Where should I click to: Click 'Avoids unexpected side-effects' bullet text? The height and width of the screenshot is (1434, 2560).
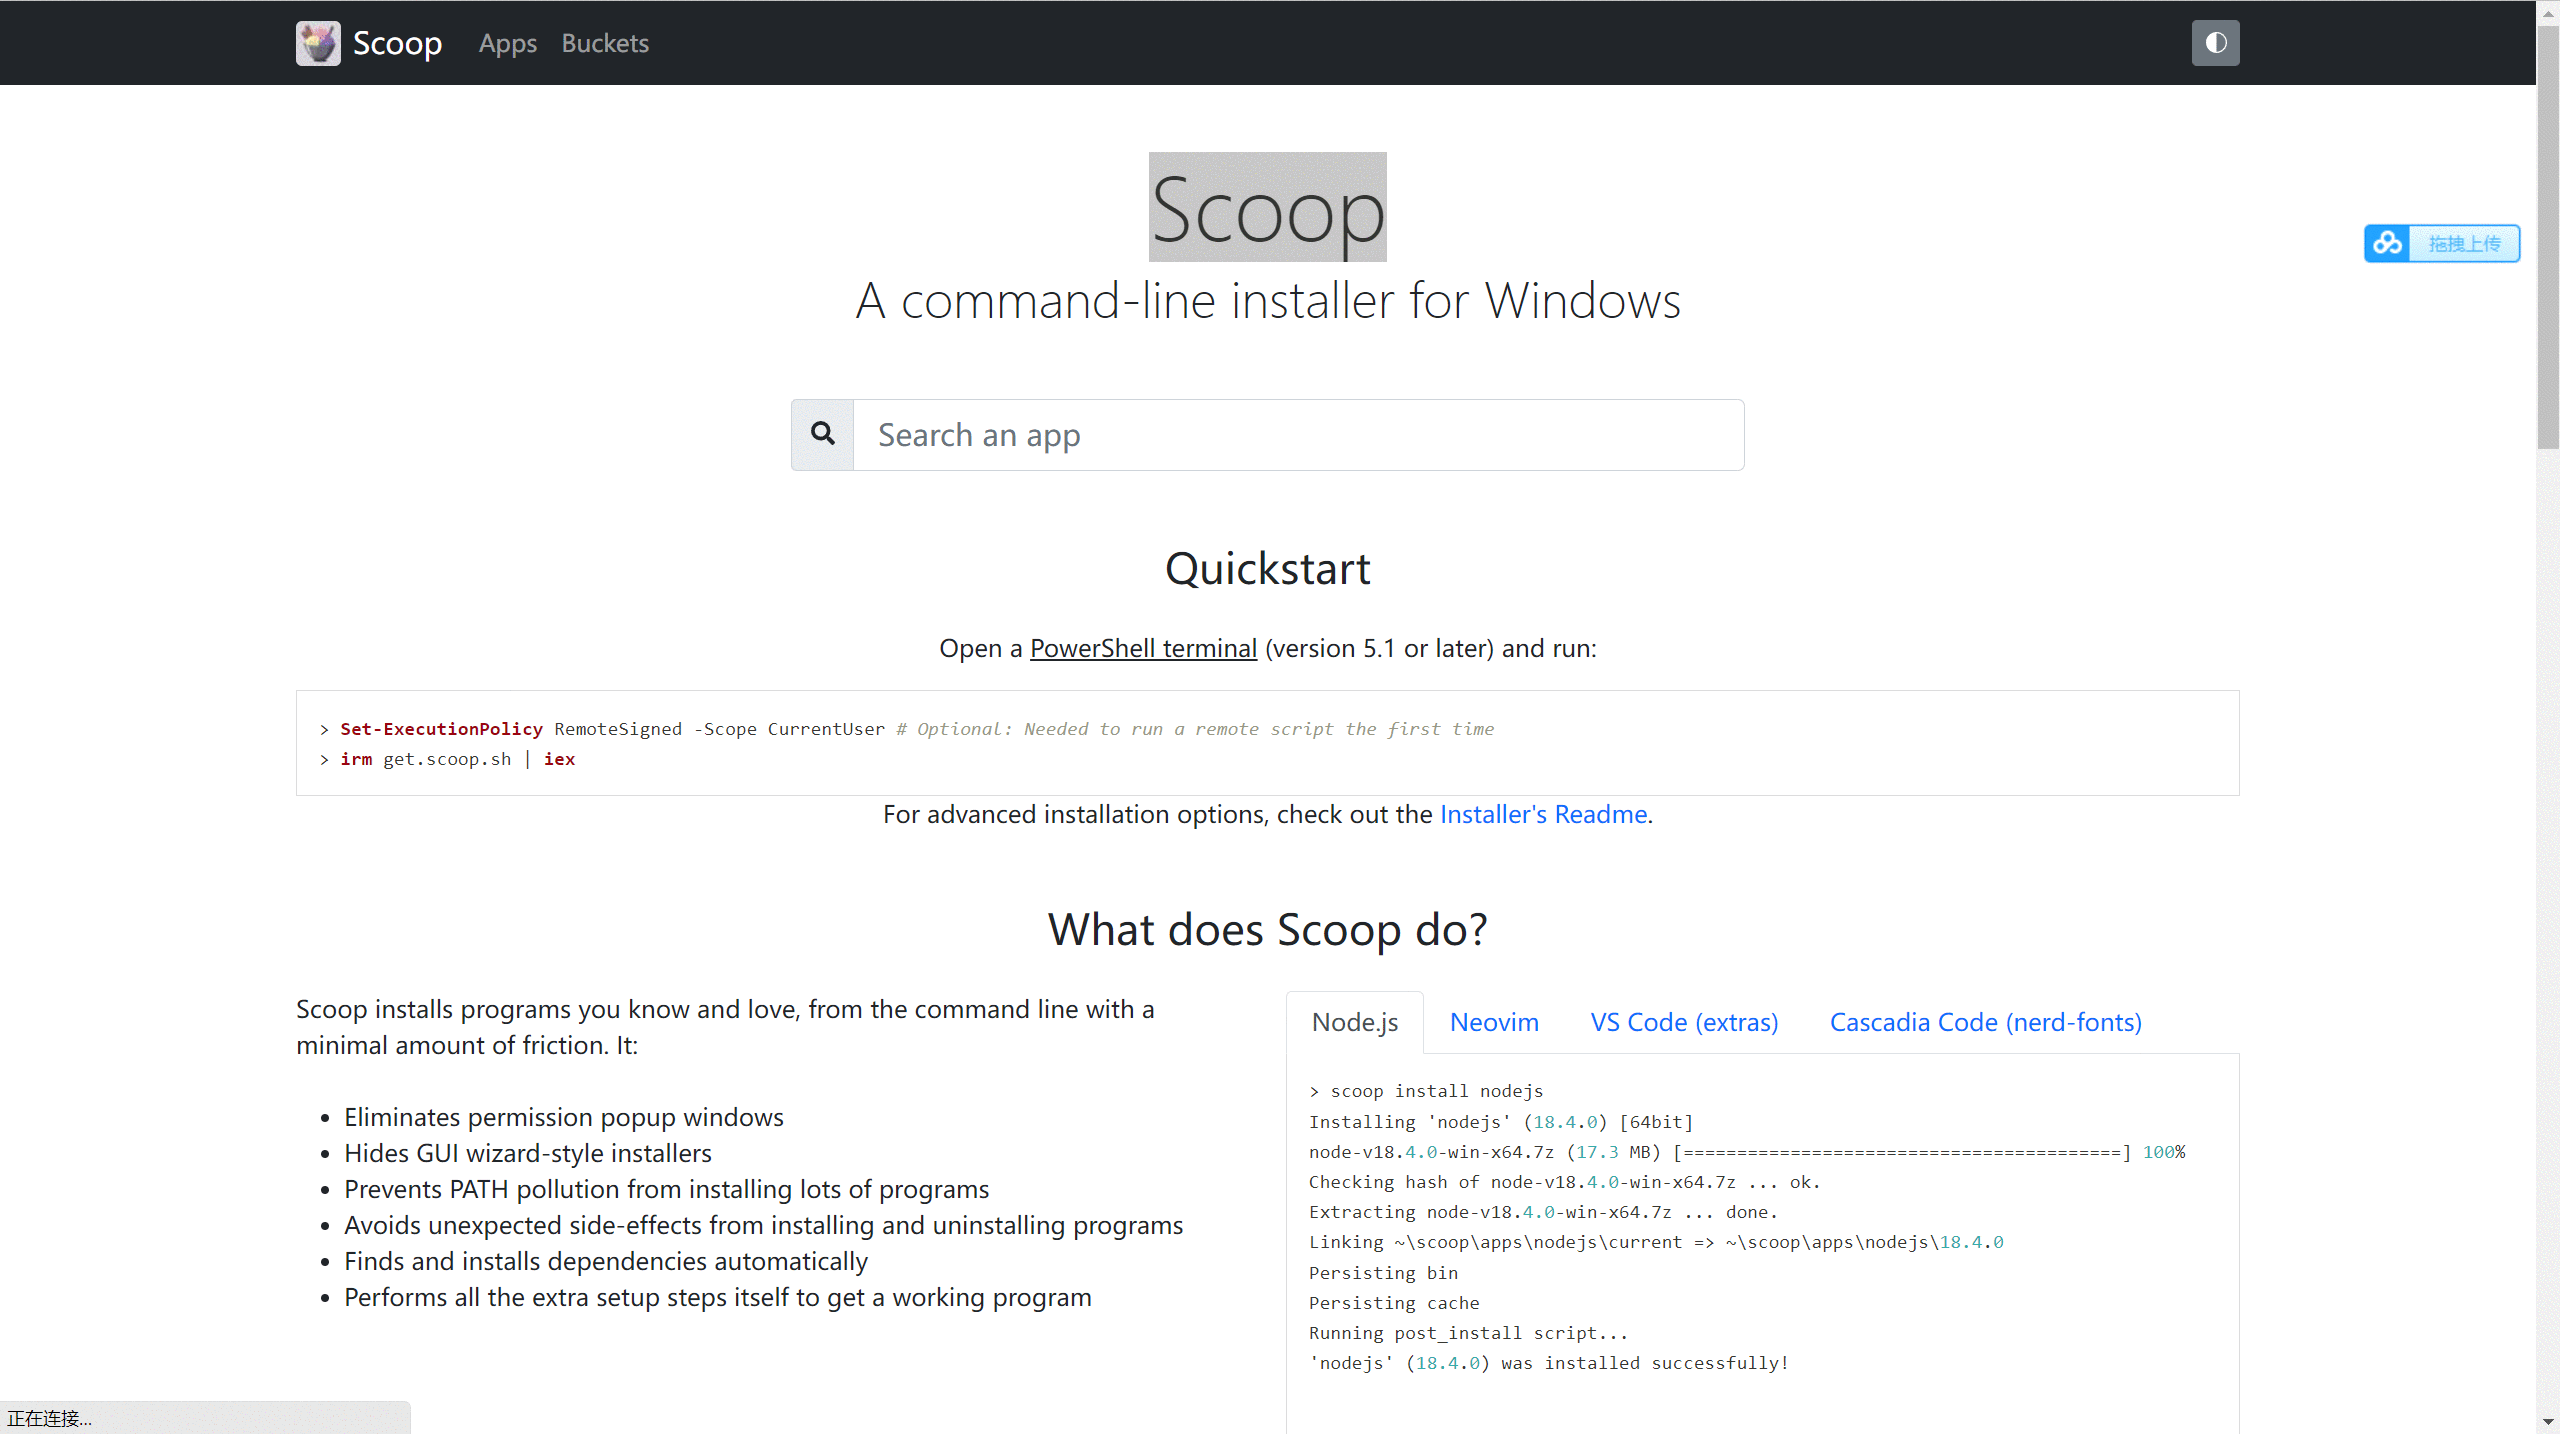(x=764, y=1225)
